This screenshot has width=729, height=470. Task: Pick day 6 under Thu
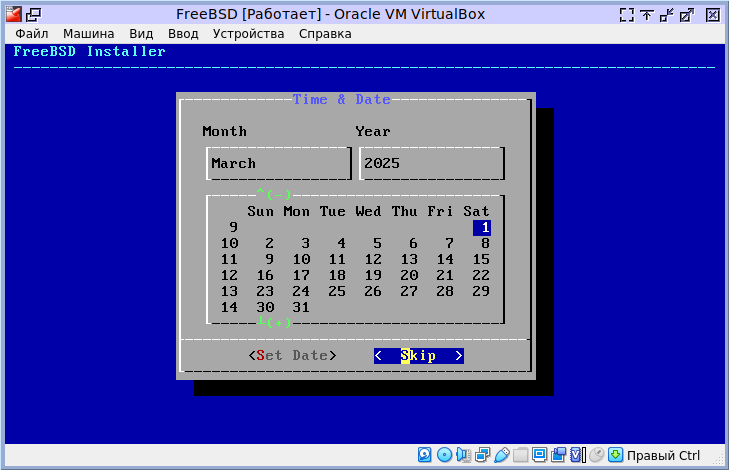click(x=413, y=243)
